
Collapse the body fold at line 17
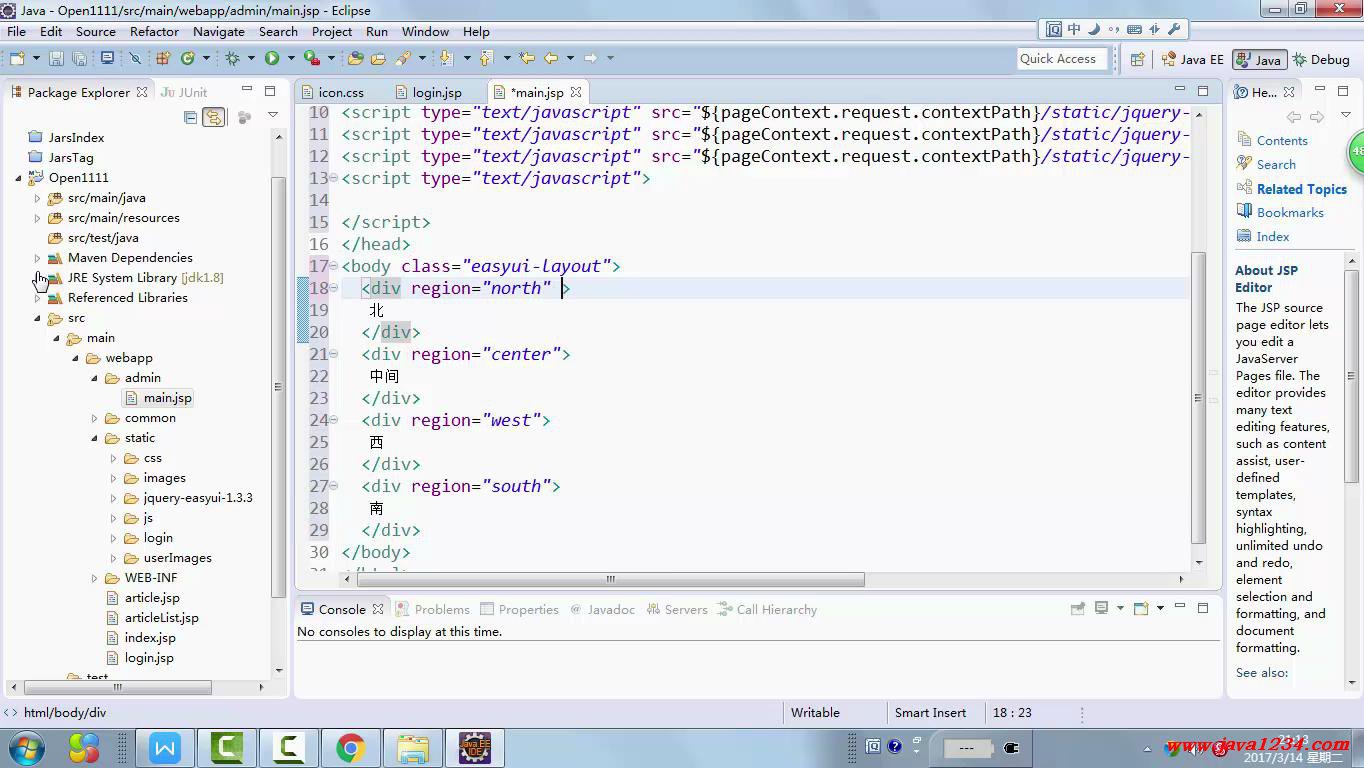coord(334,266)
